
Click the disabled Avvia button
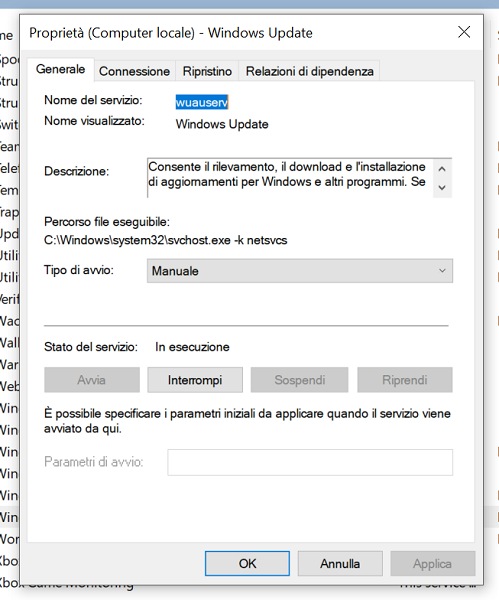(92, 380)
